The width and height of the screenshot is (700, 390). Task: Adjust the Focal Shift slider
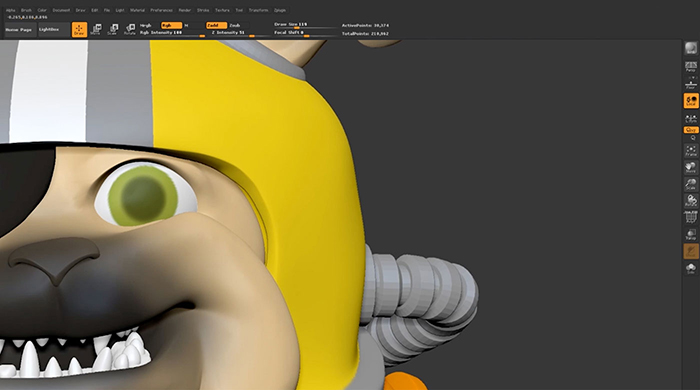[305, 33]
